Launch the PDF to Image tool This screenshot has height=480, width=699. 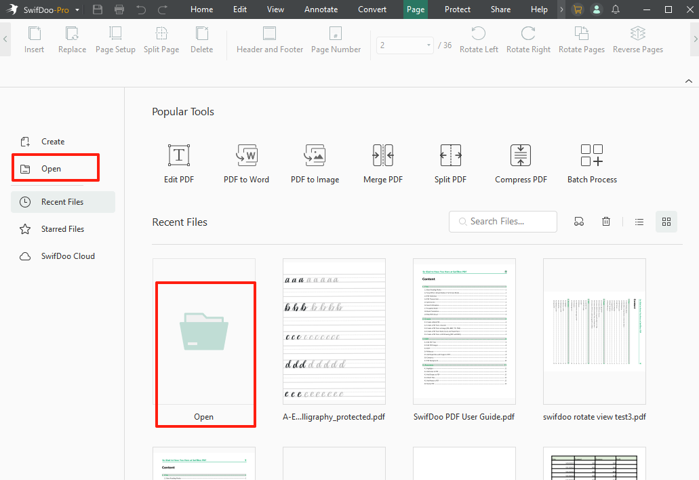(x=315, y=164)
